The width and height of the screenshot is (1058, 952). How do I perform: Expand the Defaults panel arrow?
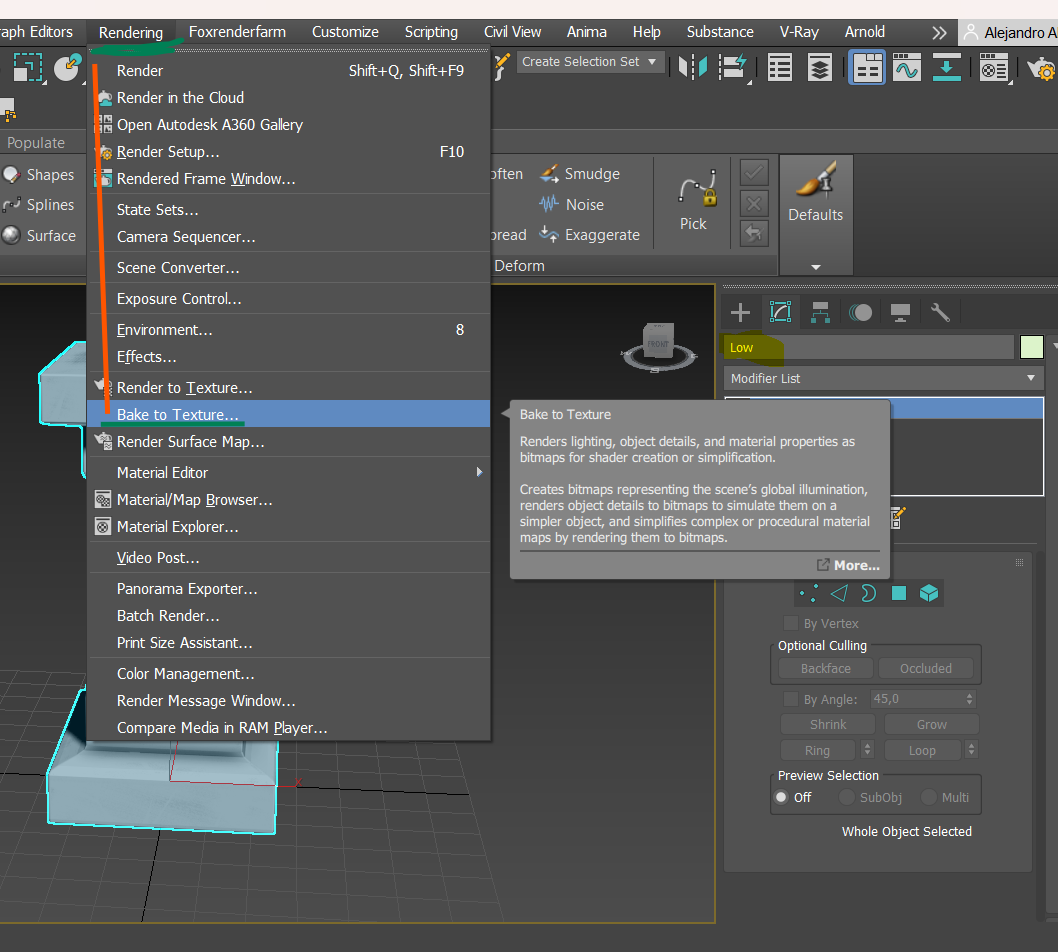[815, 267]
